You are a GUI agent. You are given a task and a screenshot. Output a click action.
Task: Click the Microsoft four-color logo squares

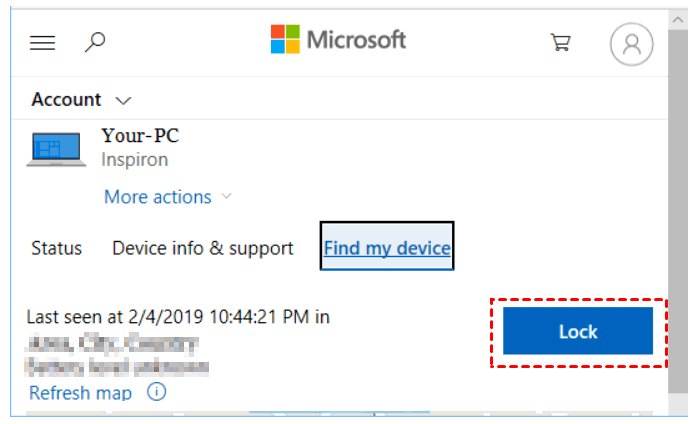[x=285, y=39]
